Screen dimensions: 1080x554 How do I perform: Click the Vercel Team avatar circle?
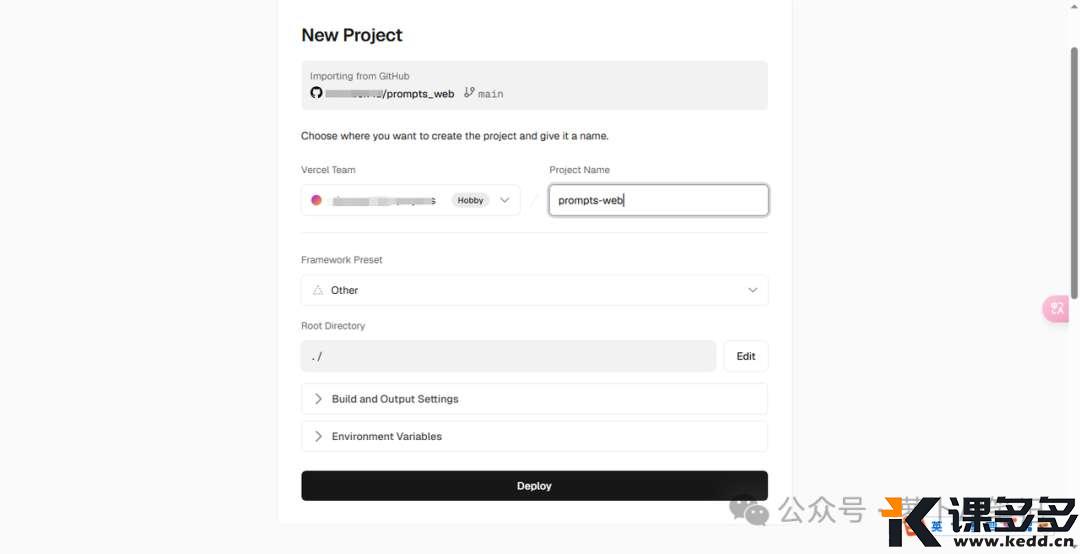(316, 200)
